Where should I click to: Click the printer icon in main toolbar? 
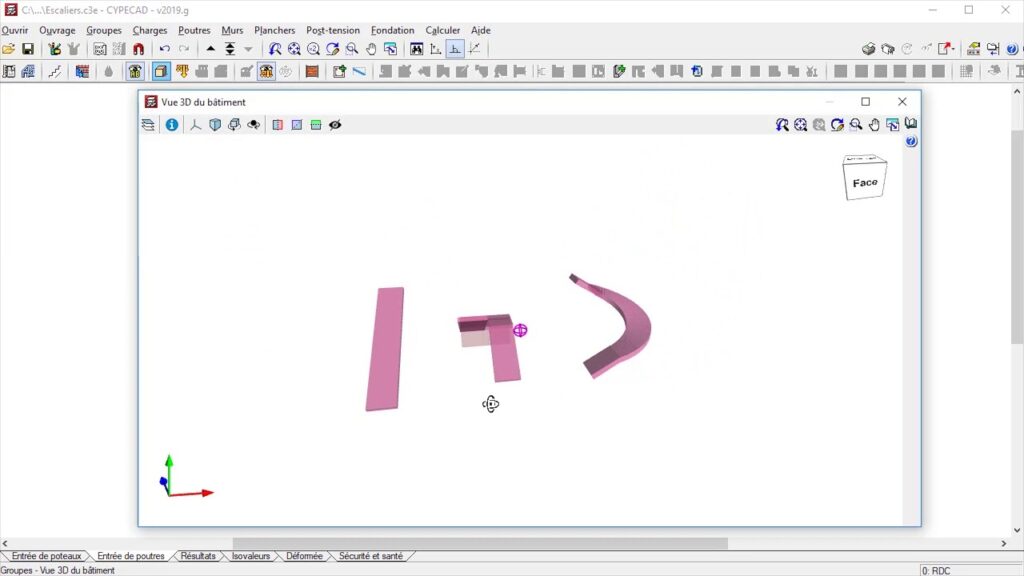(x=869, y=49)
